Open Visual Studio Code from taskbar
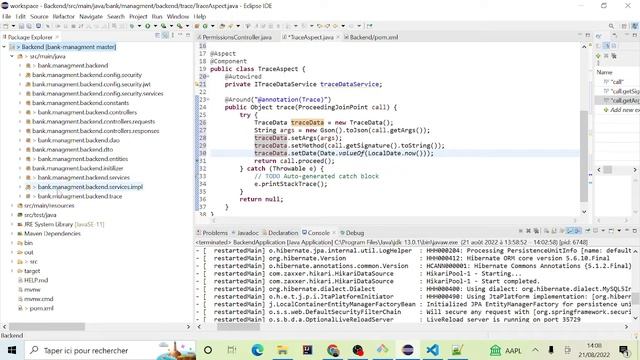 (433, 350)
